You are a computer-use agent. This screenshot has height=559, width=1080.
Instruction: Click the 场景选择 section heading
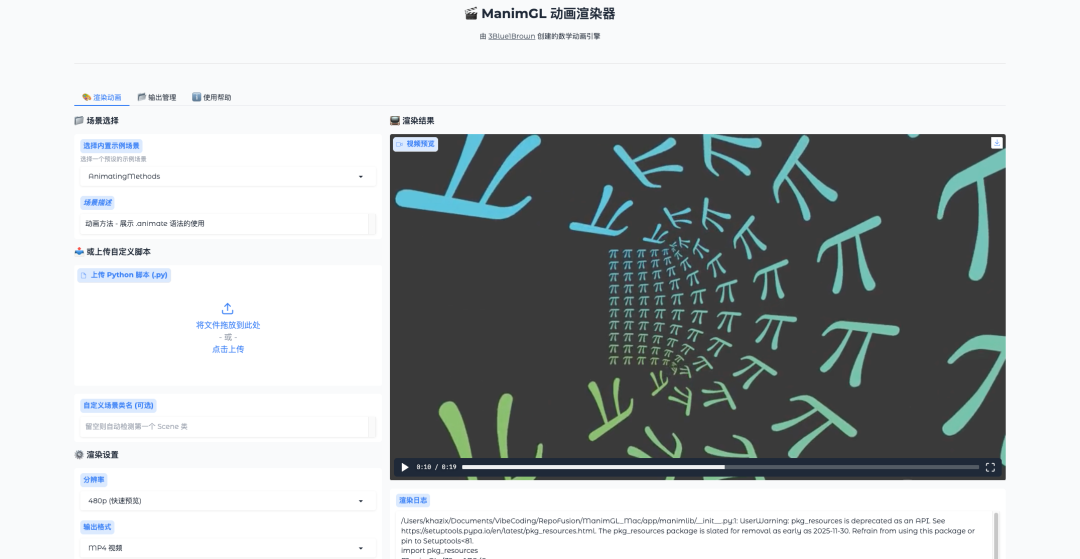(96, 120)
